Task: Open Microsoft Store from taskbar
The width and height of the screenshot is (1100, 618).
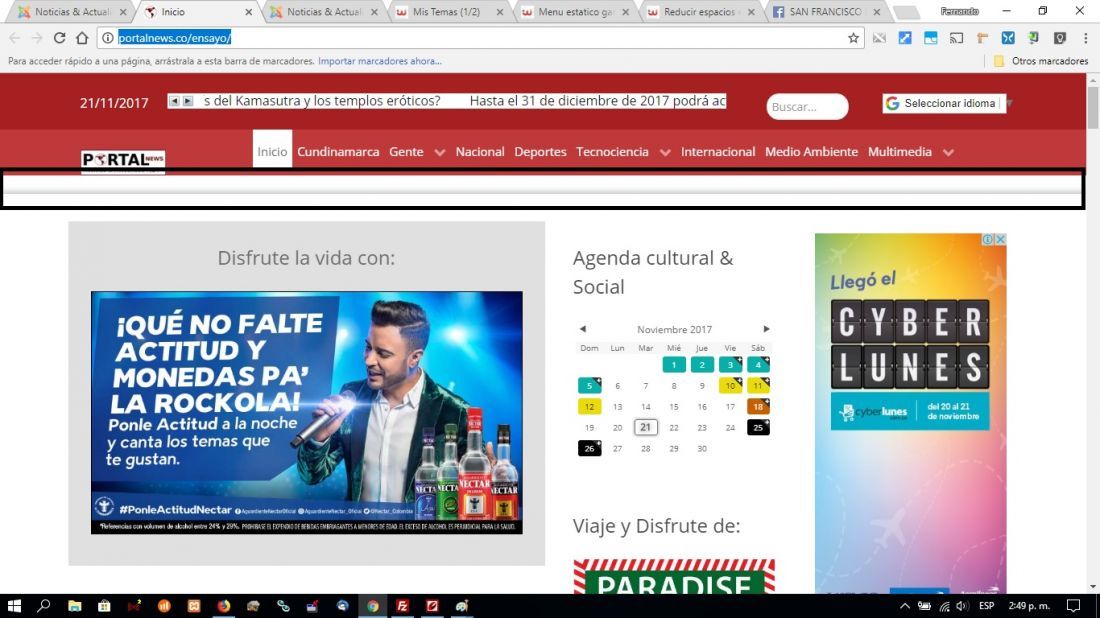Action: click(x=104, y=606)
